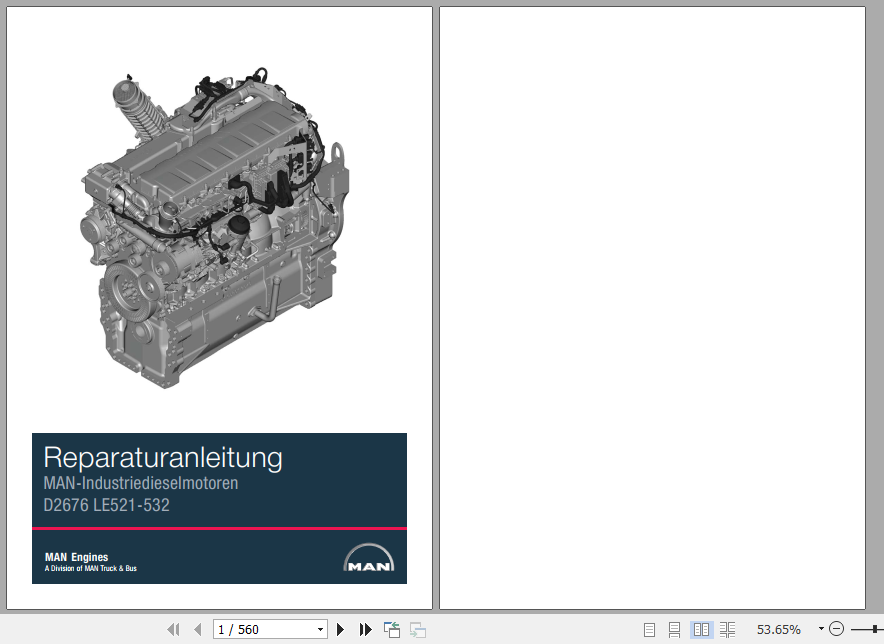The image size is (884, 644).
Task: Go to the previous page
Action: pos(197,629)
